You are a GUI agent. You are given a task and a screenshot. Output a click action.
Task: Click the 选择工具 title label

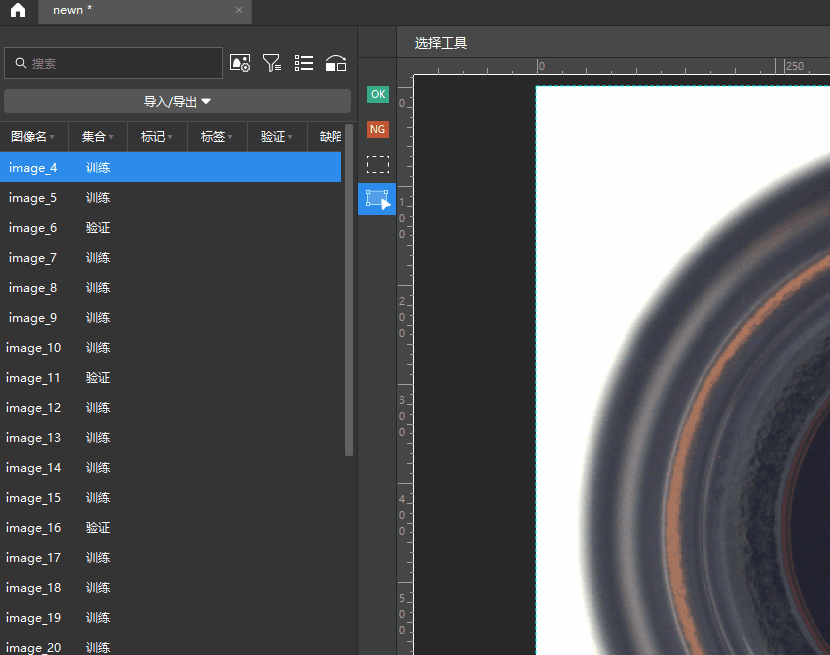(x=440, y=43)
